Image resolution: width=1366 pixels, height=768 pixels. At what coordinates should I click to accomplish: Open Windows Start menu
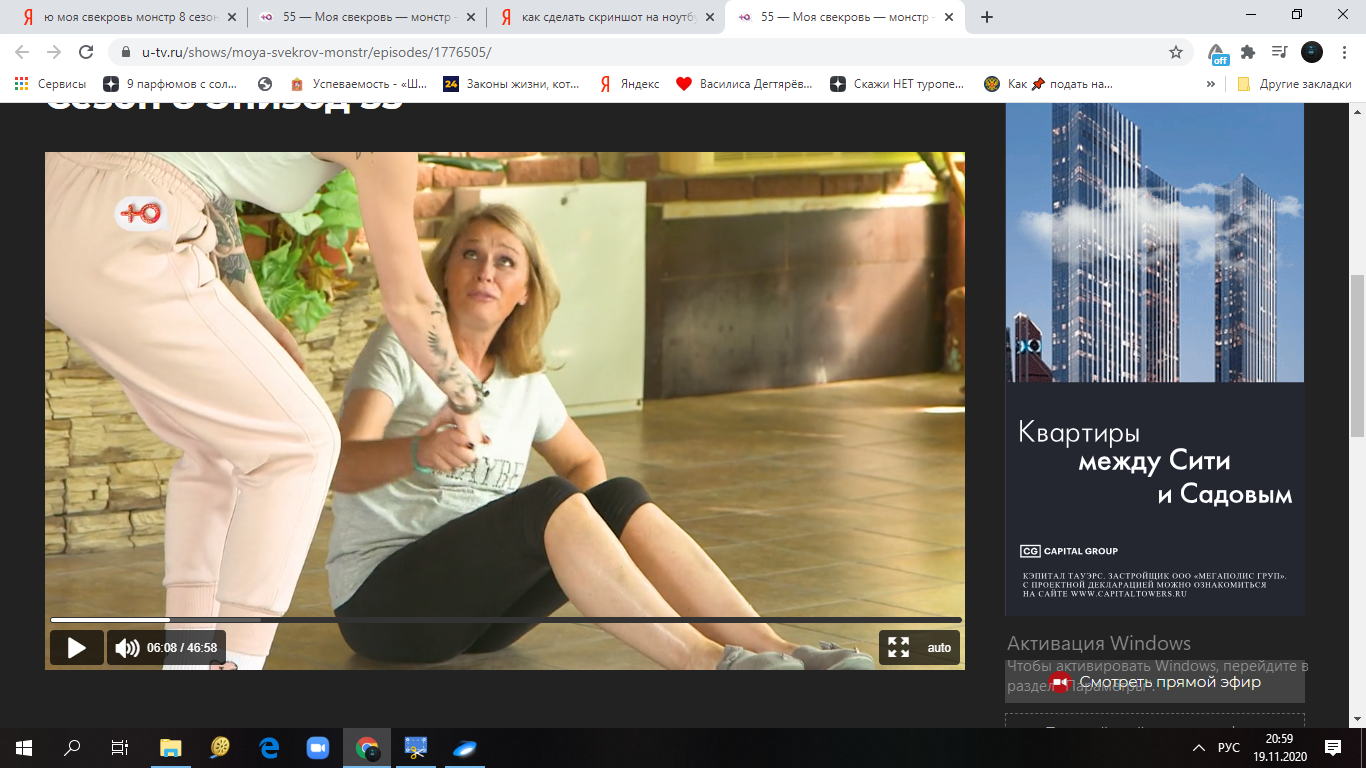(24, 747)
